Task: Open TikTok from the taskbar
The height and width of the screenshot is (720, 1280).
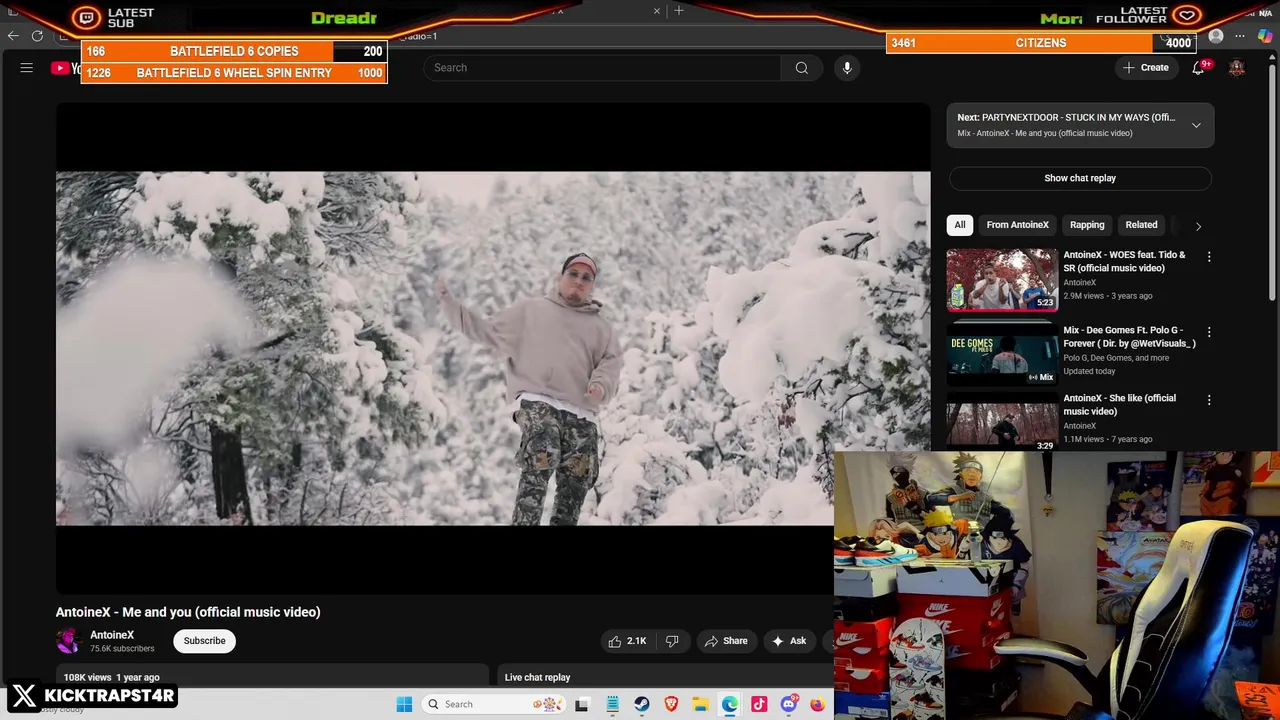Action: pos(759,704)
